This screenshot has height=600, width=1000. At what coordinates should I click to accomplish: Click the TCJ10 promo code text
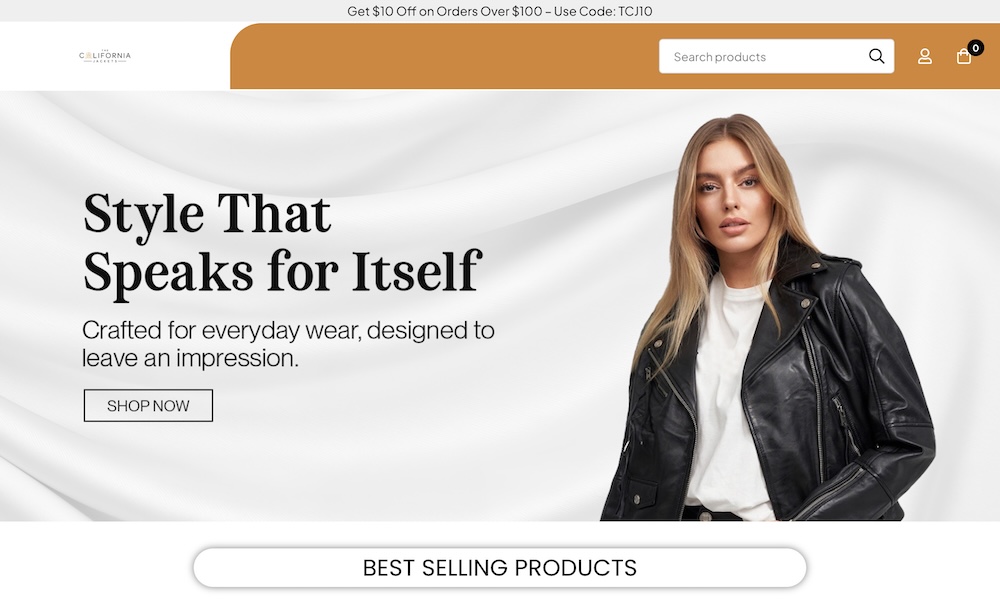635,11
